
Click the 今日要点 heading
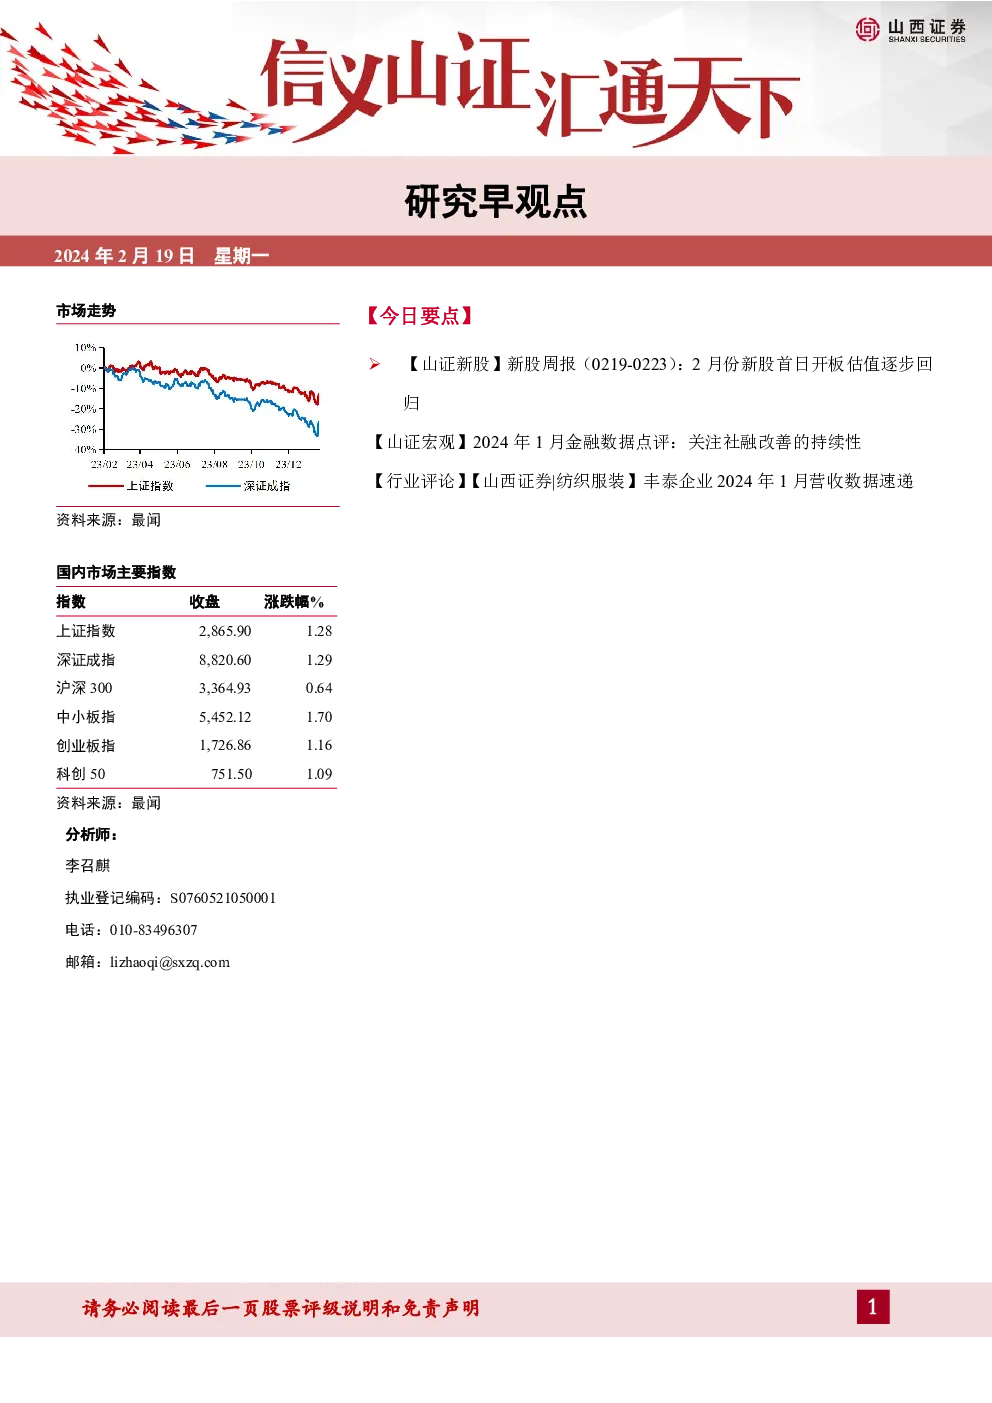coord(419,316)
